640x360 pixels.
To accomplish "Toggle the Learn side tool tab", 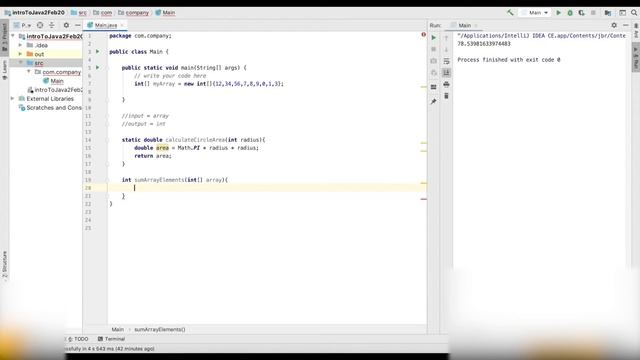I will (4, 69).
